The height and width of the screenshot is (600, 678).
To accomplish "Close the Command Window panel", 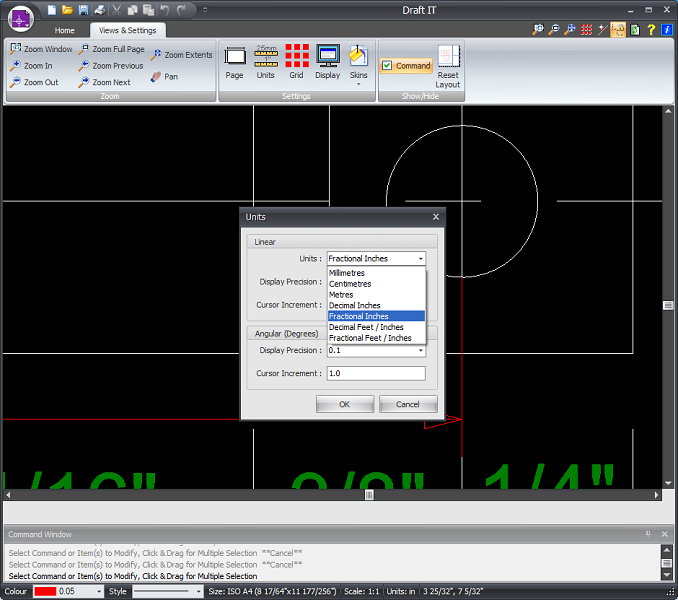I will click(x=665, y=534).
